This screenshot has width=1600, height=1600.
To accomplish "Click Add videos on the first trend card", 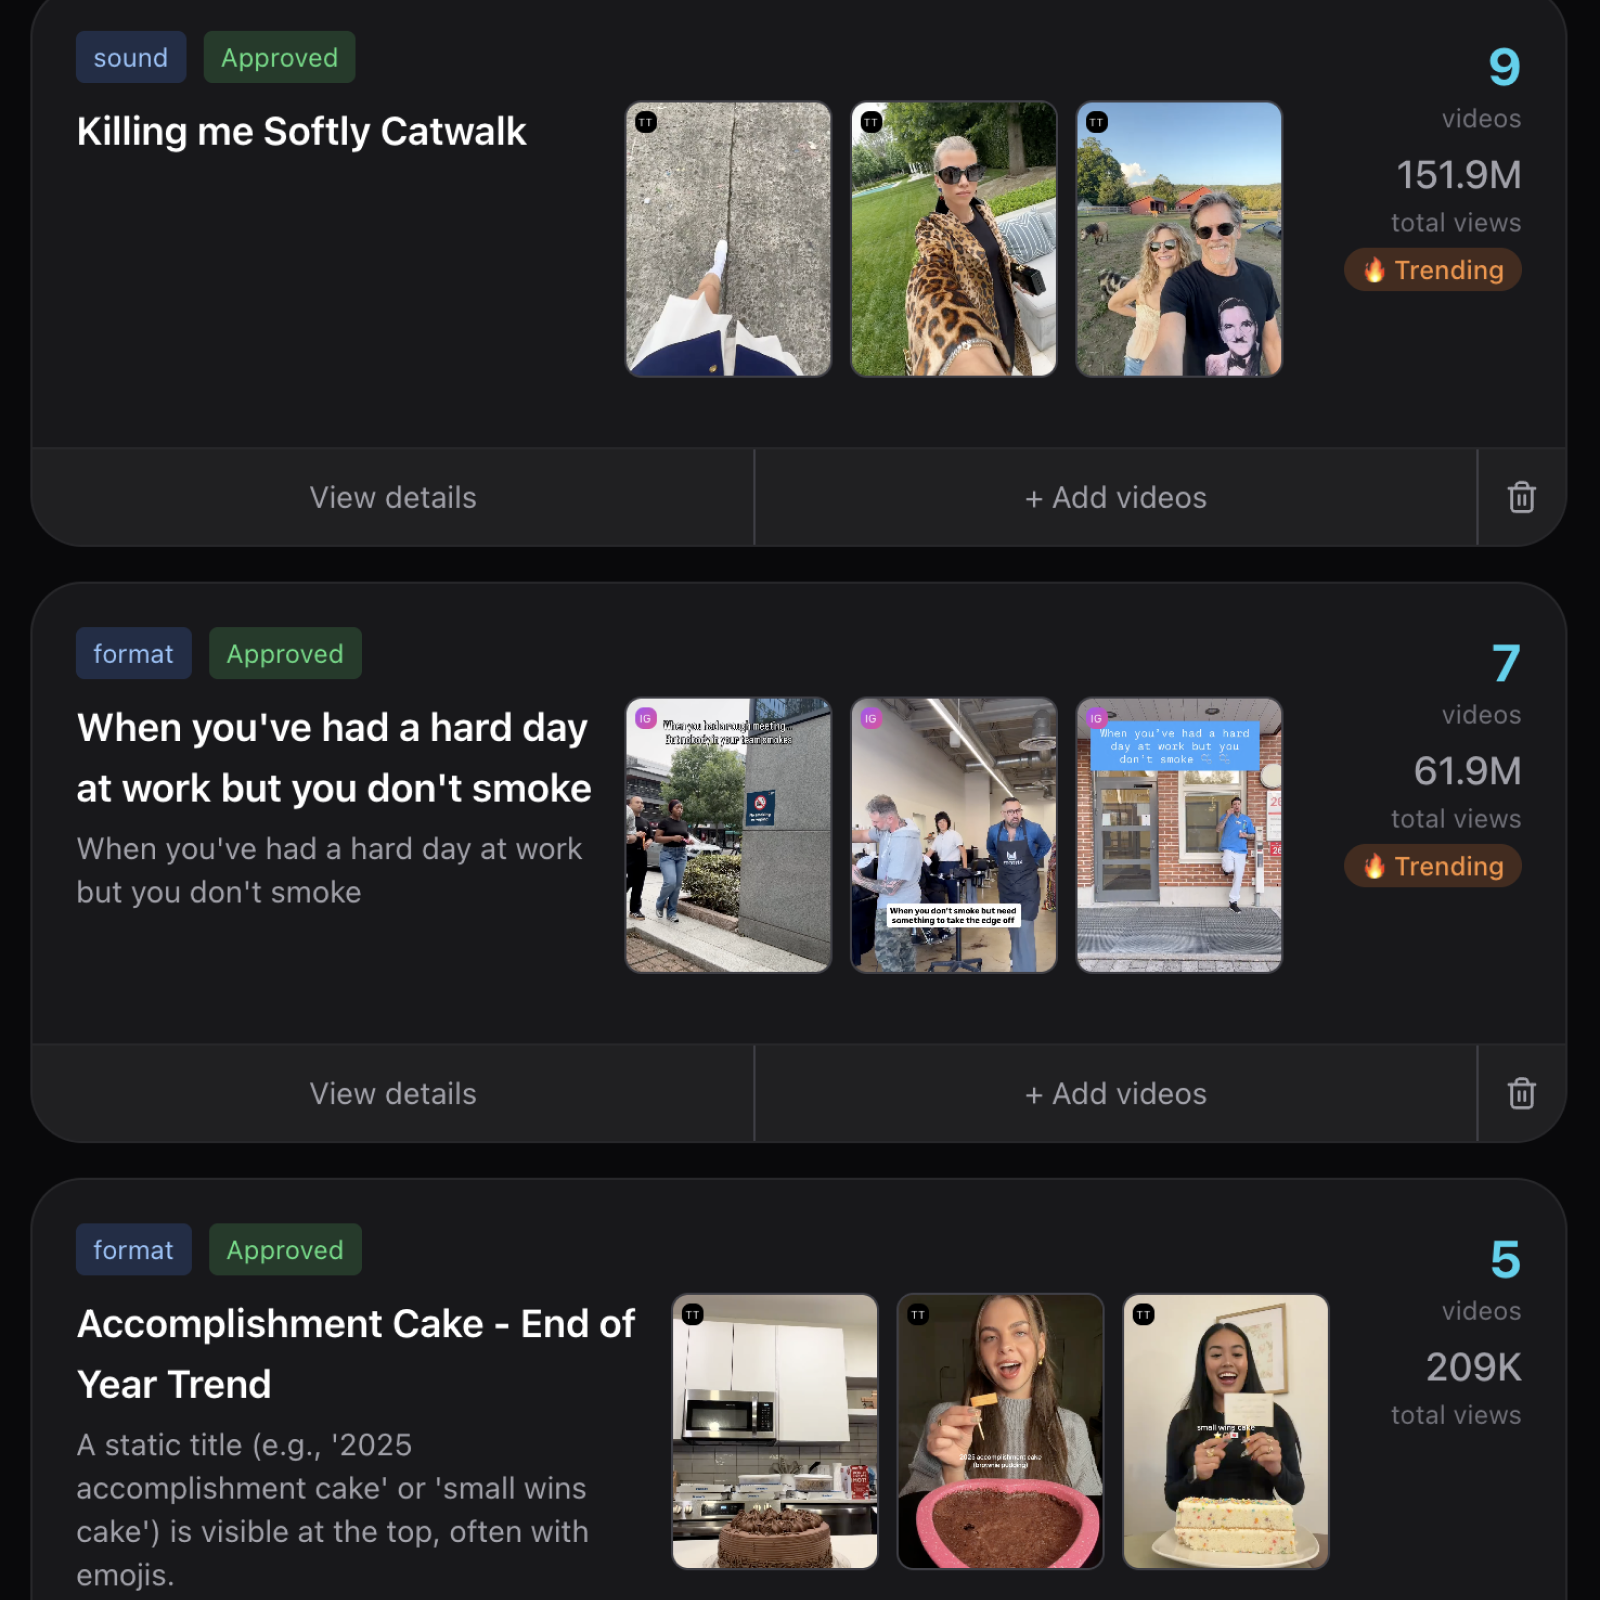I will 1115,497.
